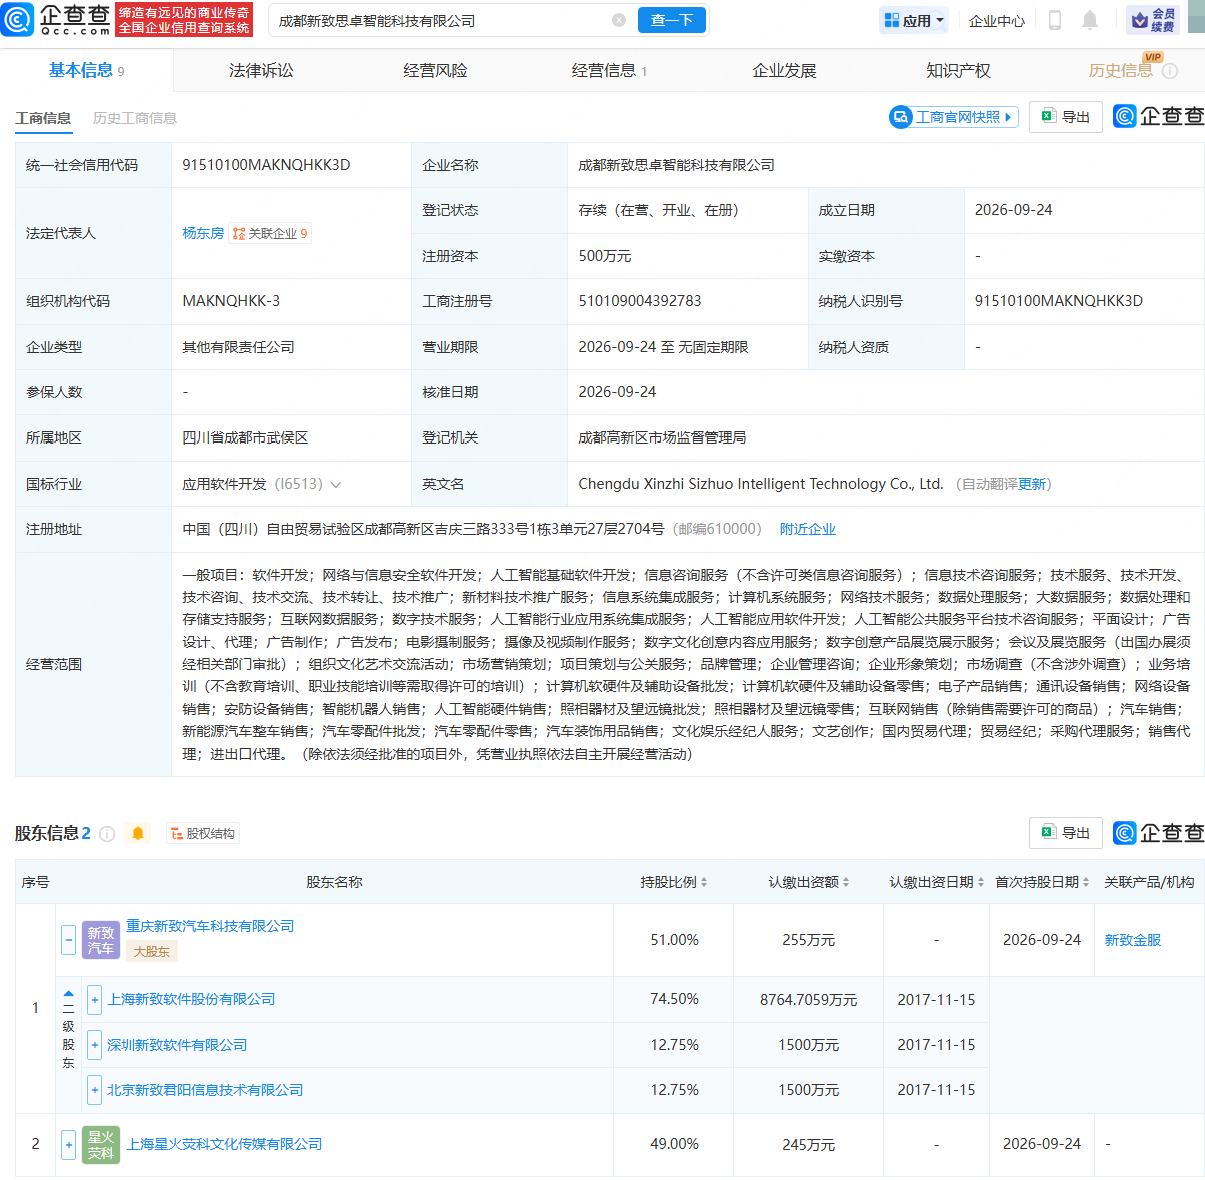Open notifications bell in the top bar
Image resolution: width=1205 pixels, height=1180 pixels.
pos(1090,20)
